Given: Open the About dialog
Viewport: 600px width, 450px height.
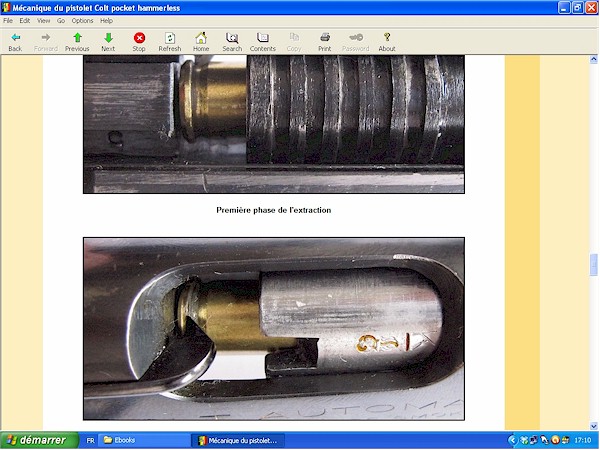Looking at the screenshot, I should point(387,42).
